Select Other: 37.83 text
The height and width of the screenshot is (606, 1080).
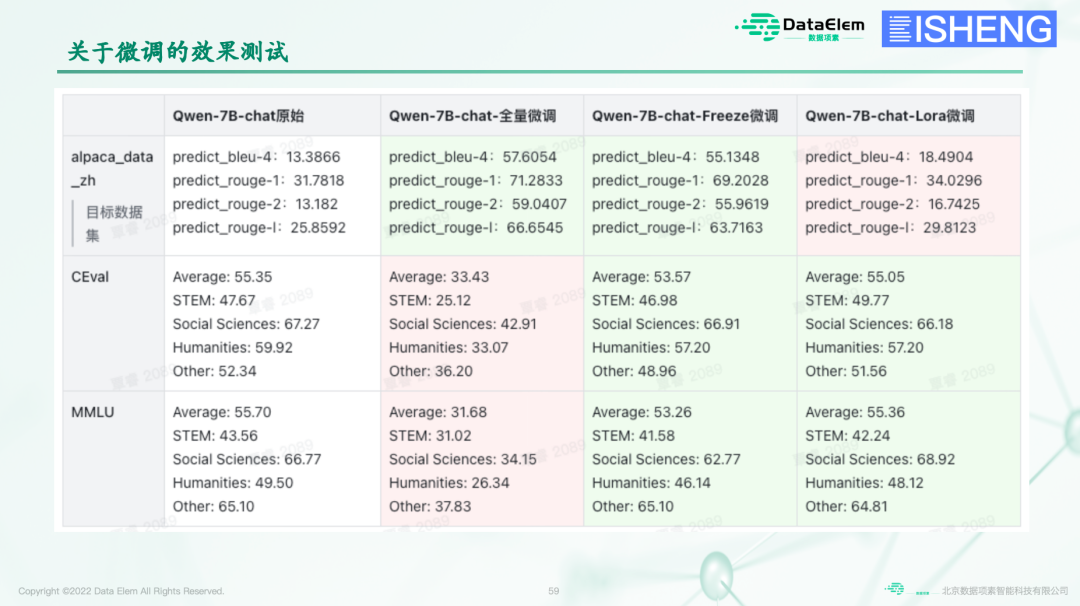(430, 506)
